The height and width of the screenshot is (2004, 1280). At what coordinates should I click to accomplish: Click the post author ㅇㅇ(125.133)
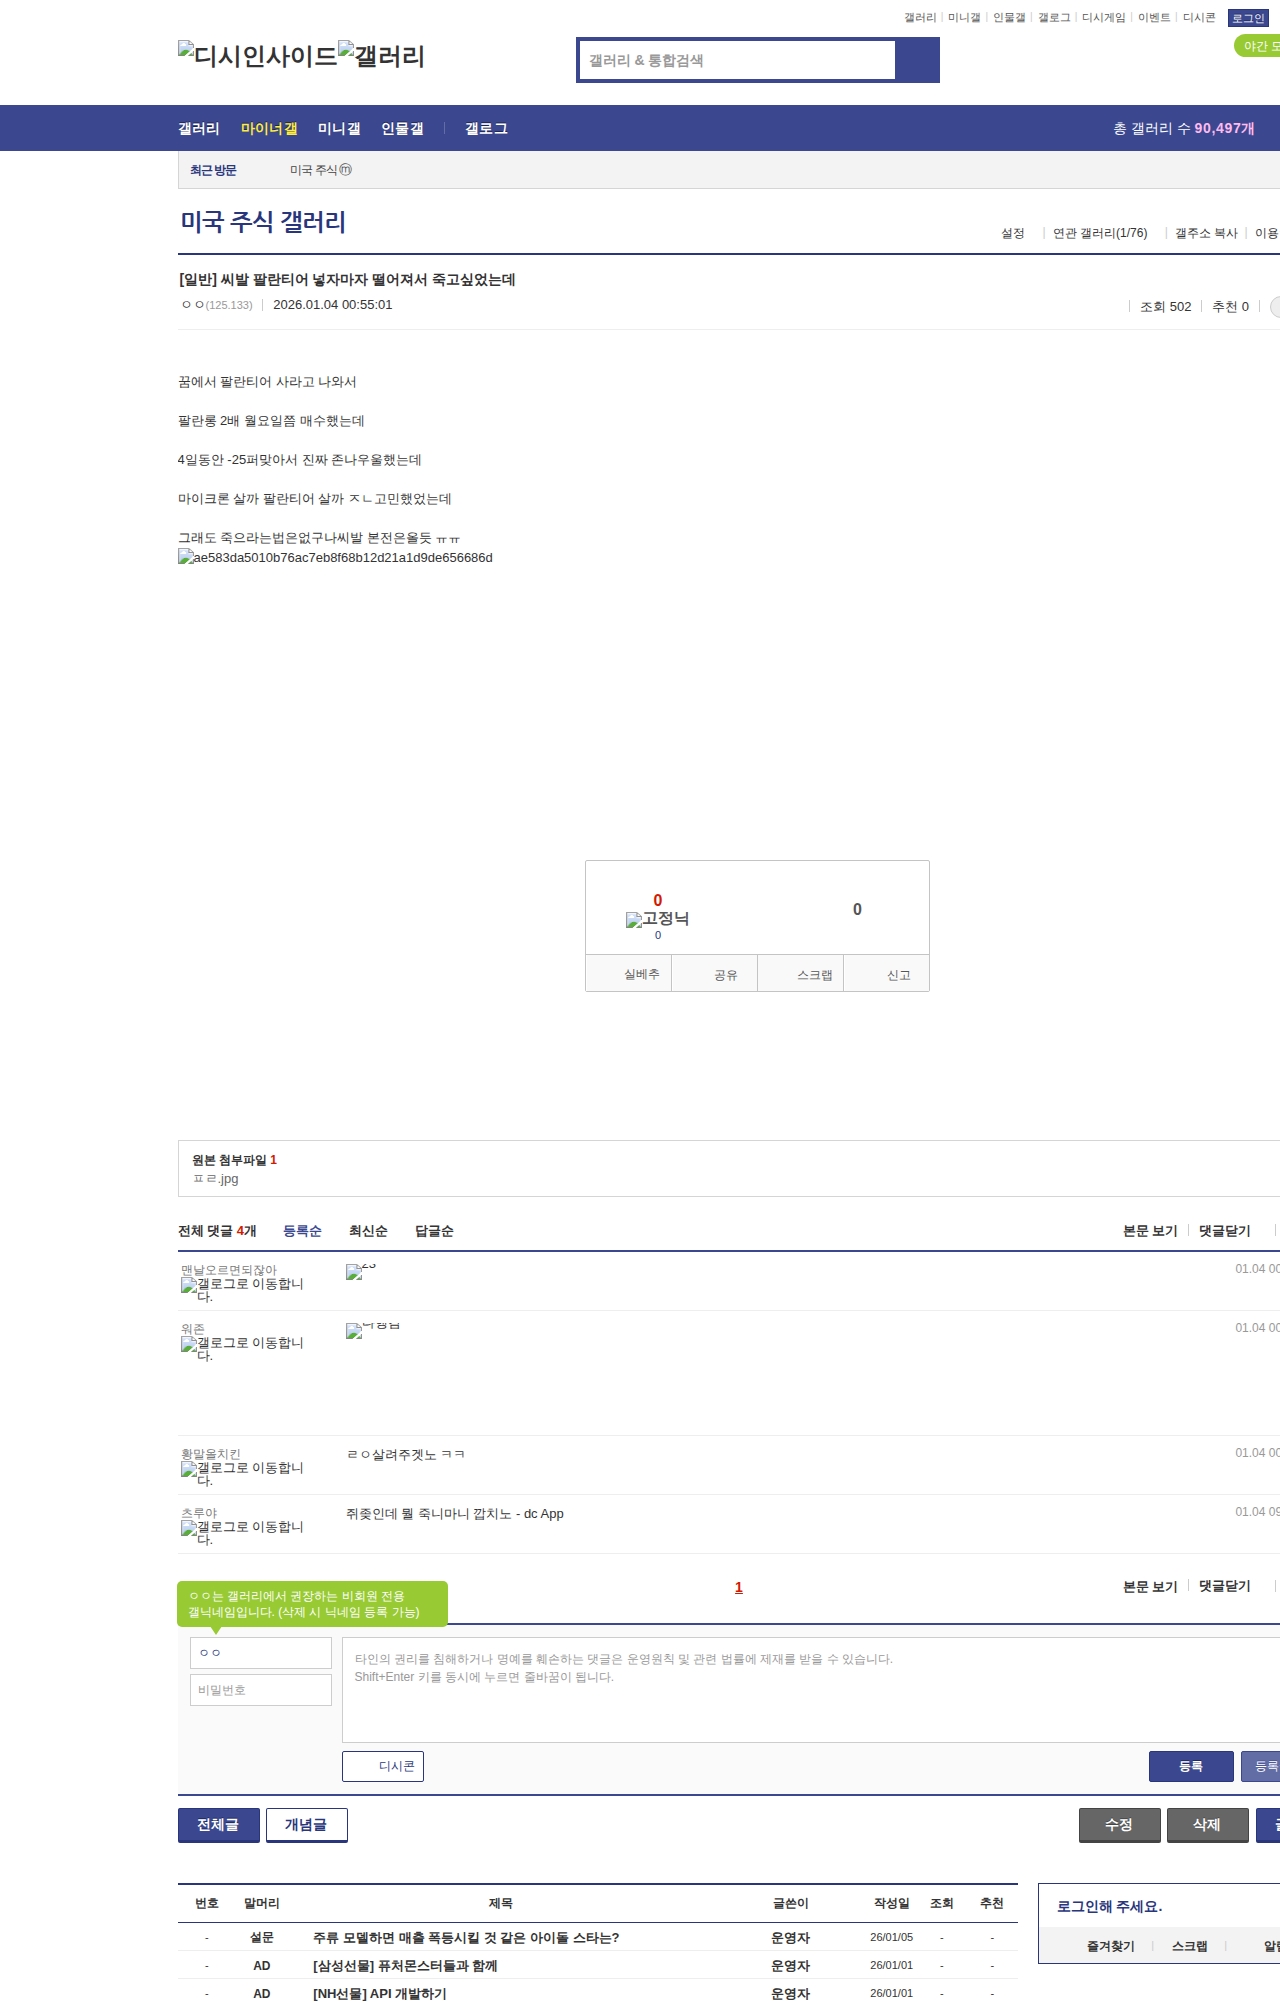pos(217,305)
